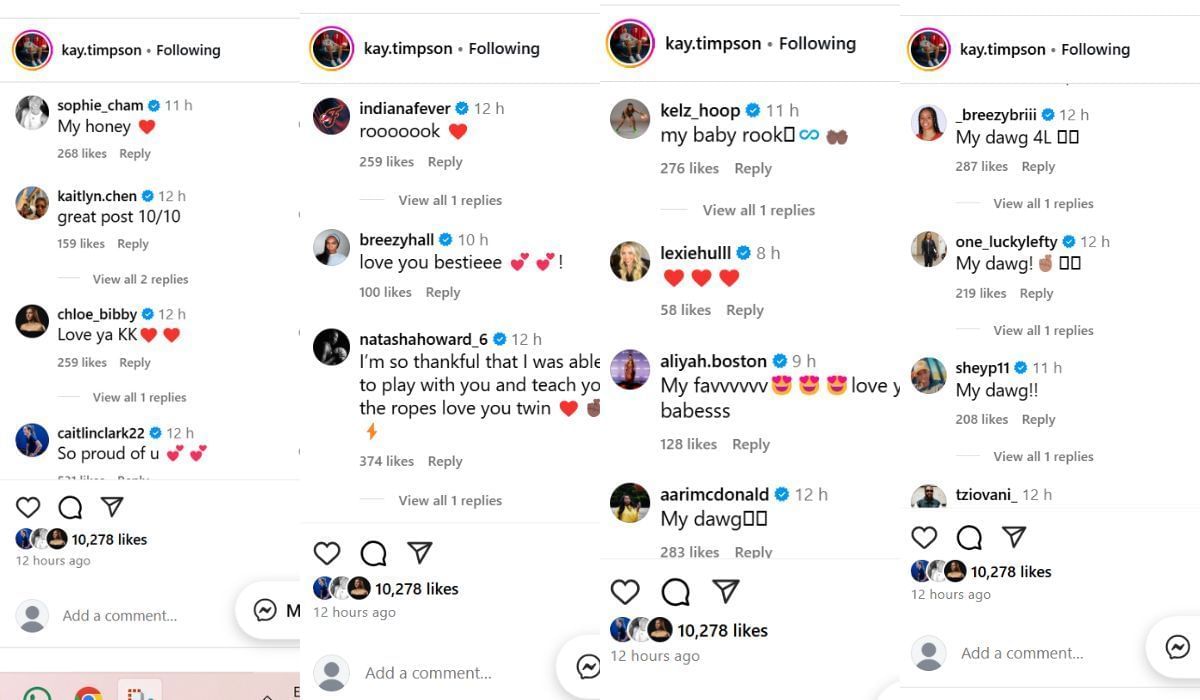
Task: Click natashahoward_6's profile avatar
Action: [x=331, y=347]
